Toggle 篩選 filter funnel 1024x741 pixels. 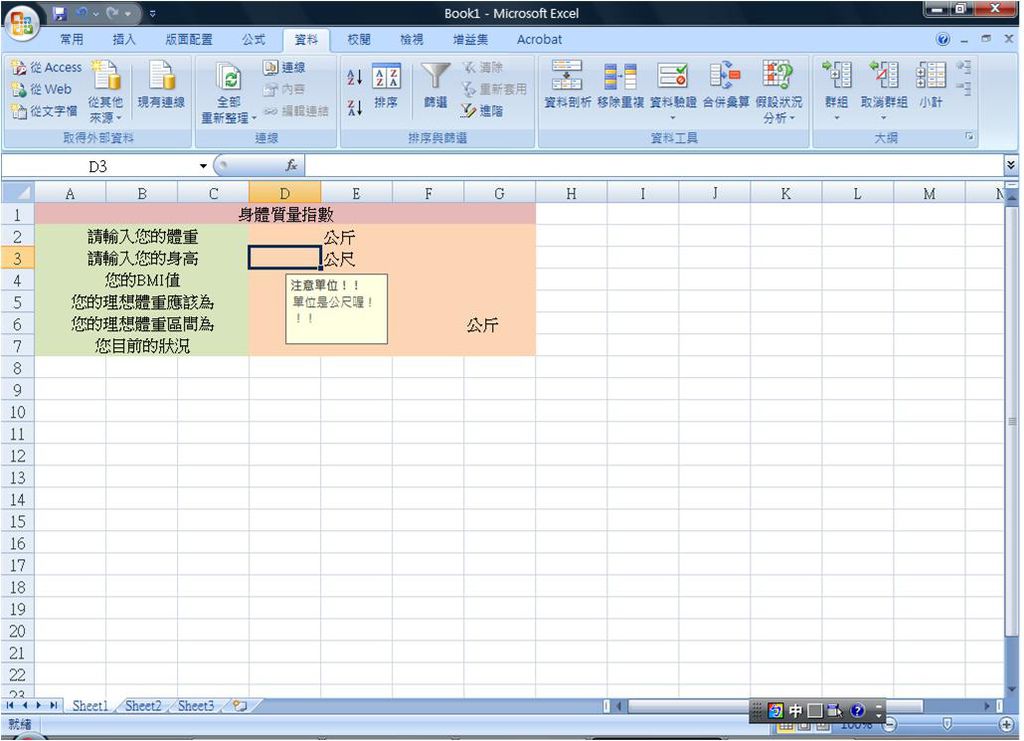(x=435, y=86)
